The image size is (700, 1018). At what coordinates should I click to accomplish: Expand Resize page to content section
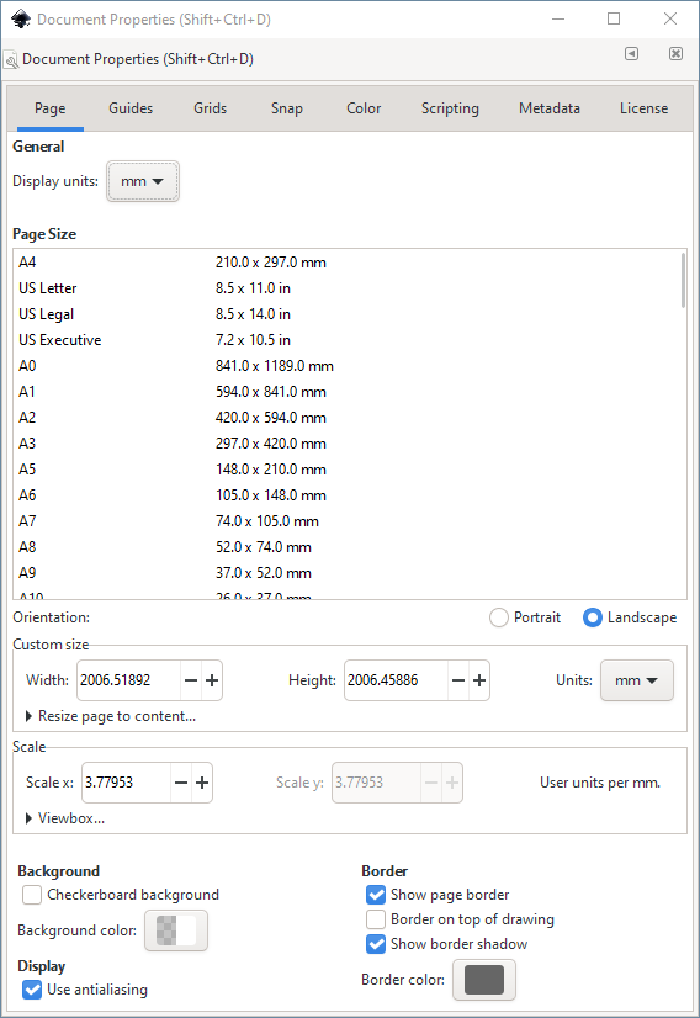[110, 716]
